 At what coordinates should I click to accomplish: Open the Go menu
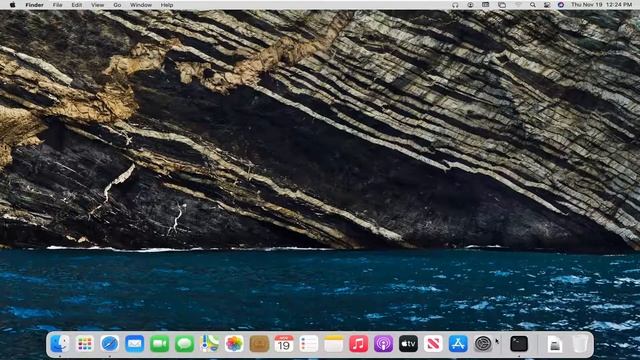117,5
